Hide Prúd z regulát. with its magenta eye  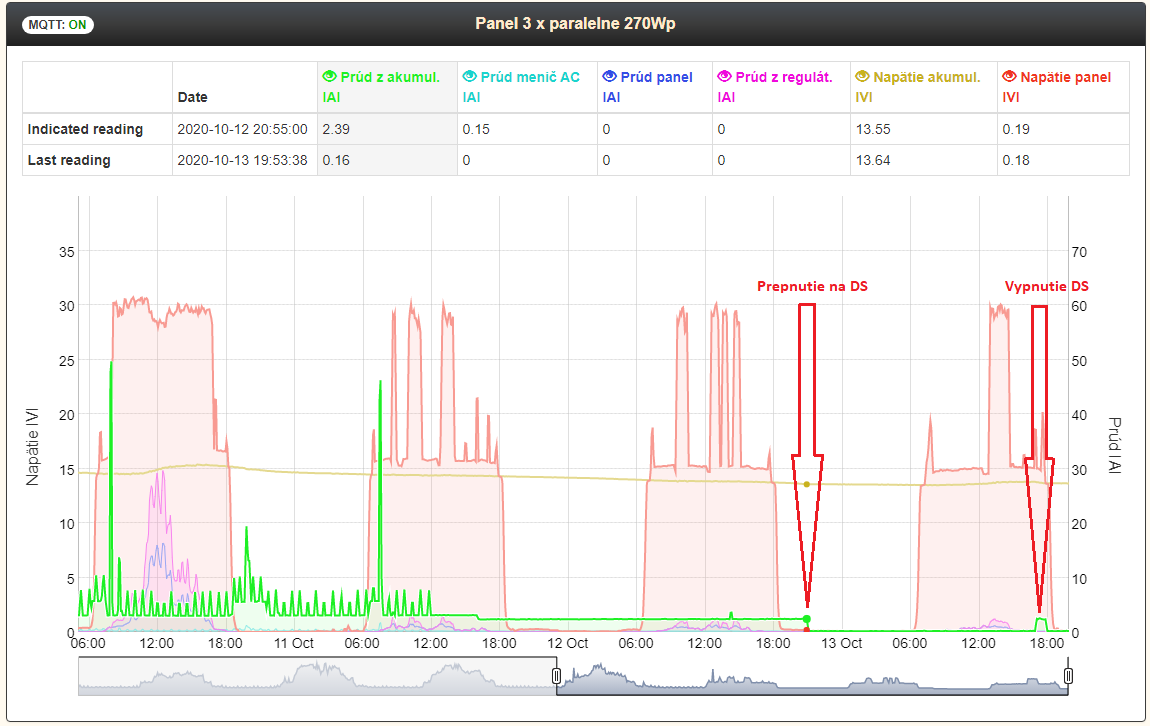725,77
